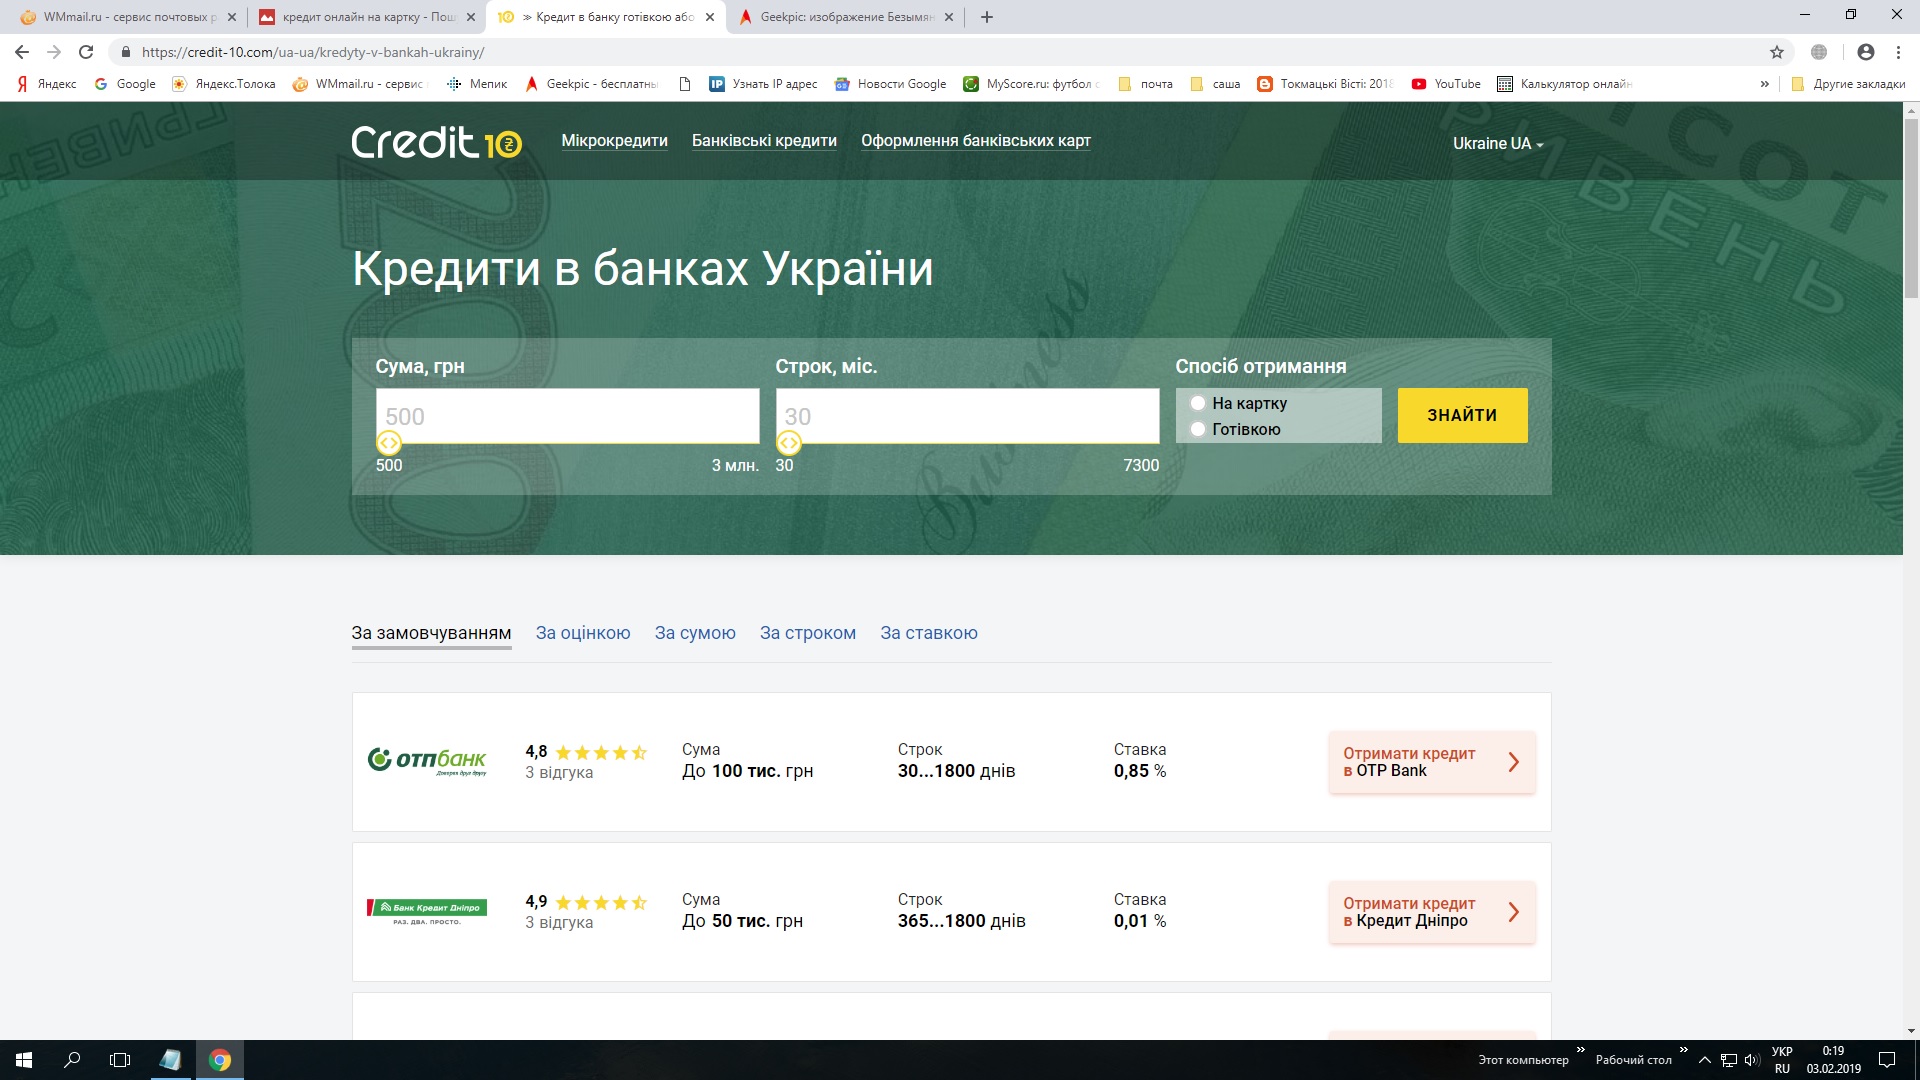Open the Мікрокредити menu link
Image resolution: width=1920 pixels, height=1080 pixels.
click(614, 141)
